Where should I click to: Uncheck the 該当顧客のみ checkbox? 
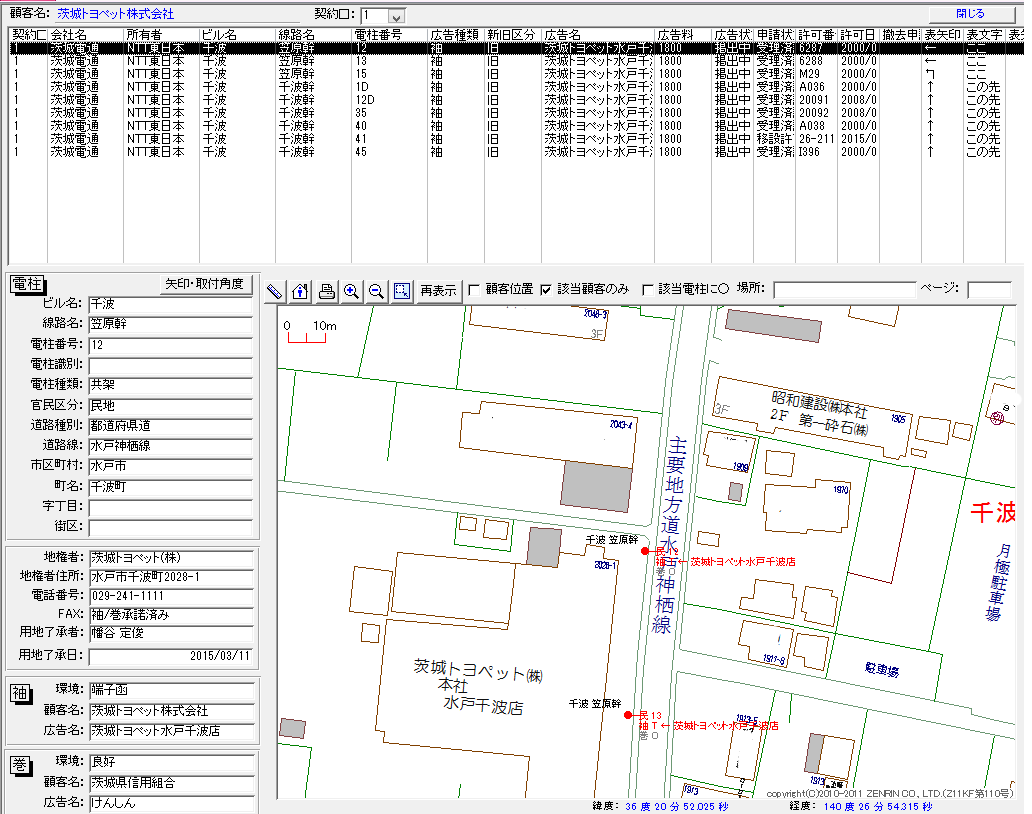546,290
